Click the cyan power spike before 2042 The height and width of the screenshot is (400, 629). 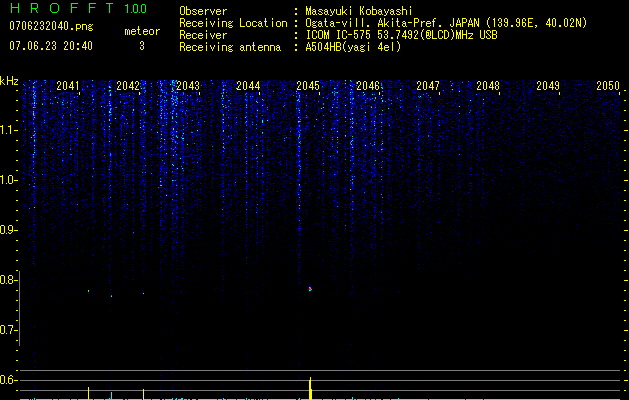tap(112, 396)
